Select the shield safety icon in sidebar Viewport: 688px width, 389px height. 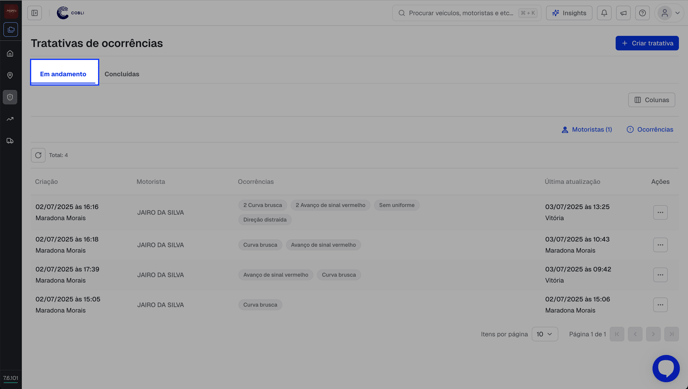(x=10, y=97)
